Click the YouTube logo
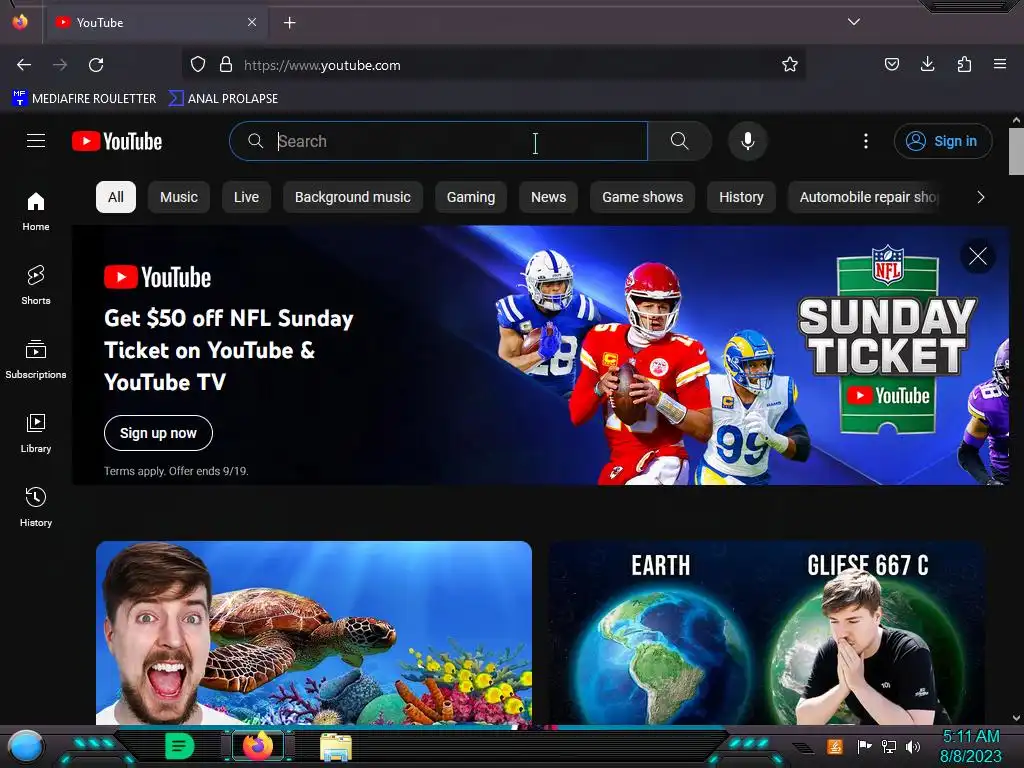 point(117,141)
